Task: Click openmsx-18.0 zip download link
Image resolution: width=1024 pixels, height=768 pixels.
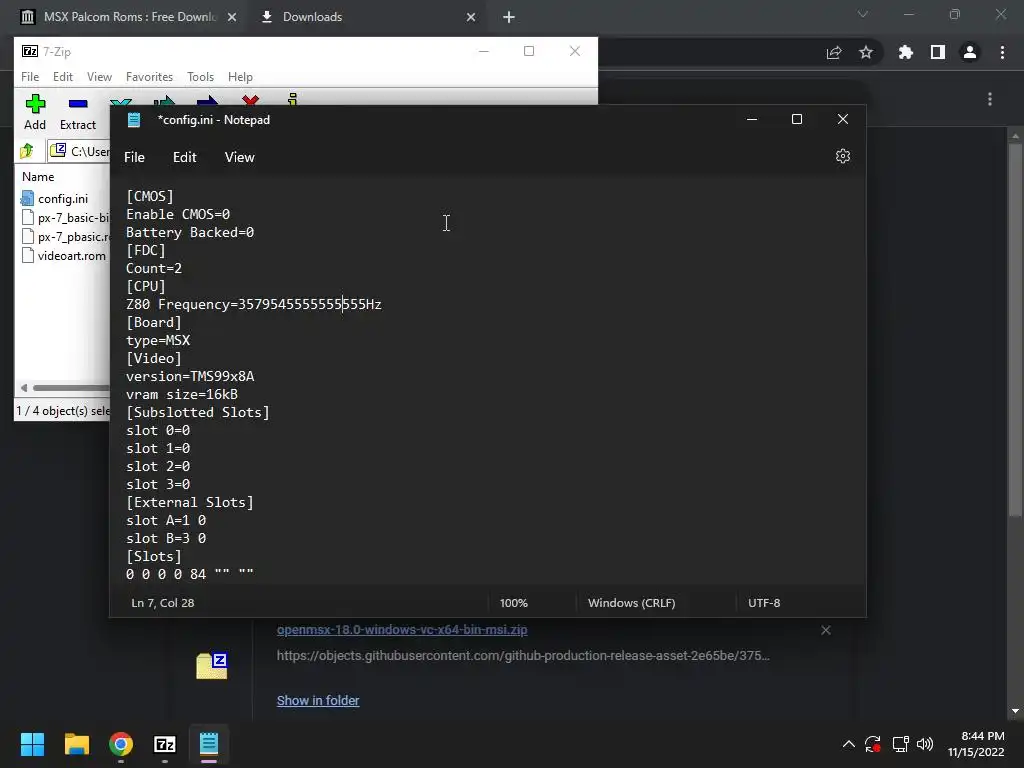Action: (402, 630)
